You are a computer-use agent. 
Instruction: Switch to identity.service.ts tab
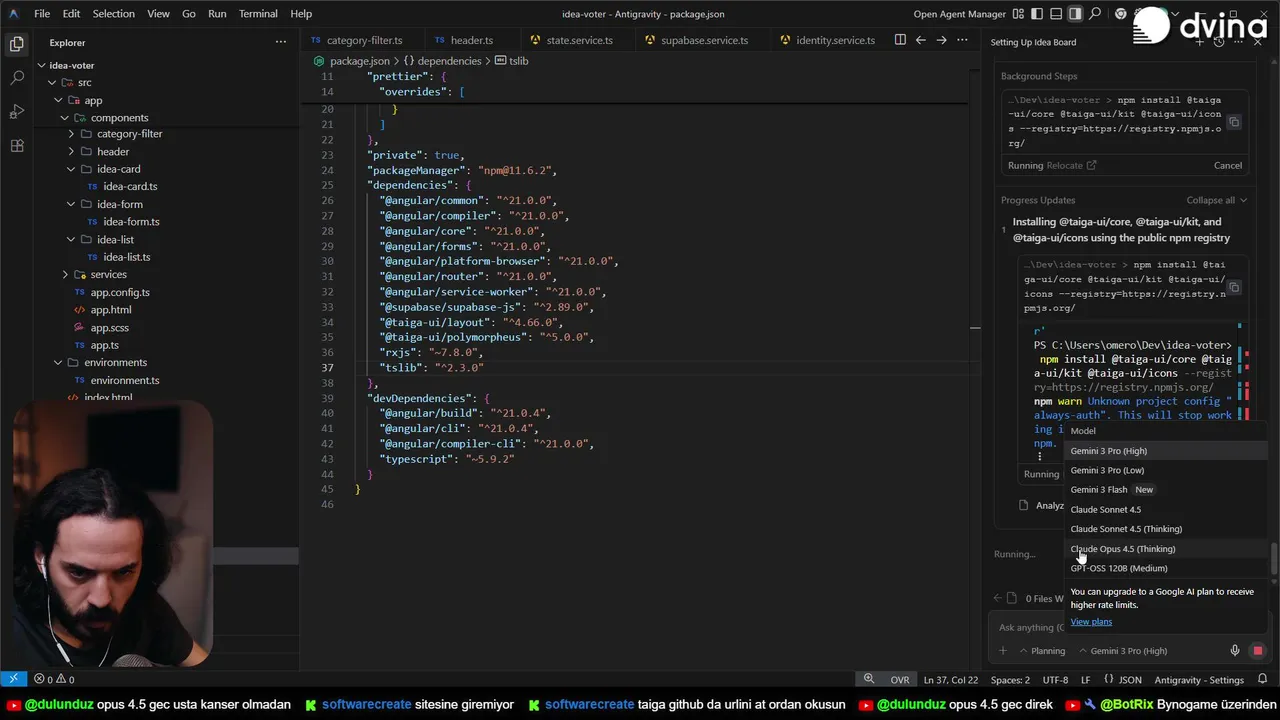835,40
